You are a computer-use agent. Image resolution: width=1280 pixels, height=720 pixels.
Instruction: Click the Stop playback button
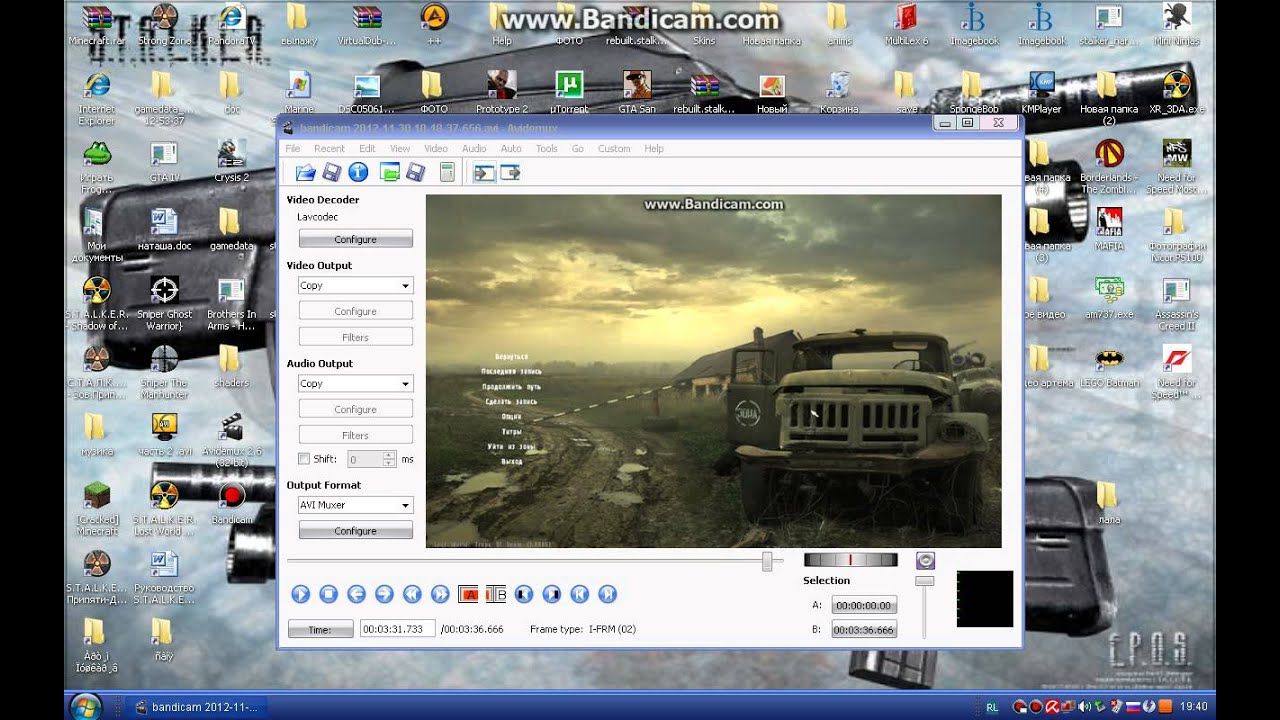click(328, 594)
